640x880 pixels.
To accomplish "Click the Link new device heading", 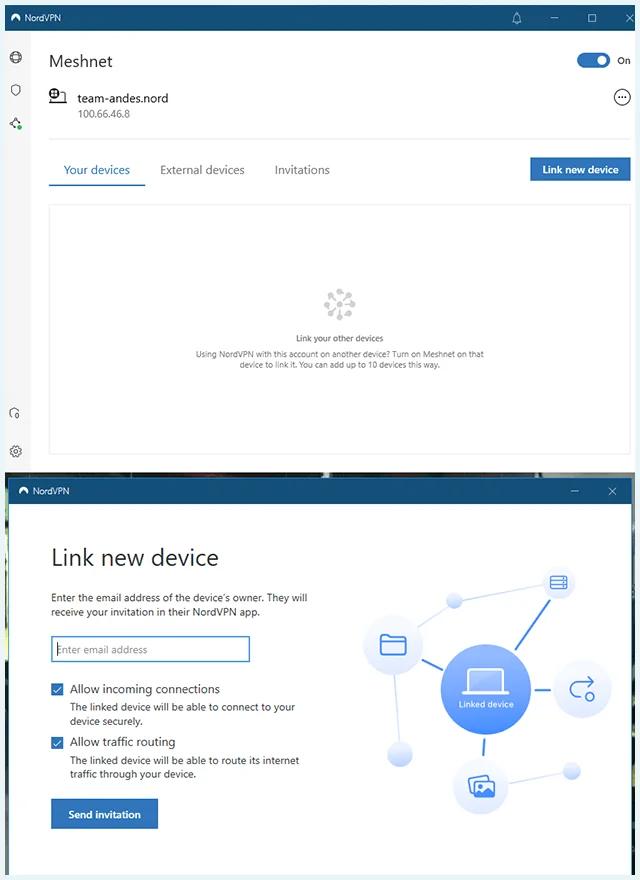I will tap(135, 558).
